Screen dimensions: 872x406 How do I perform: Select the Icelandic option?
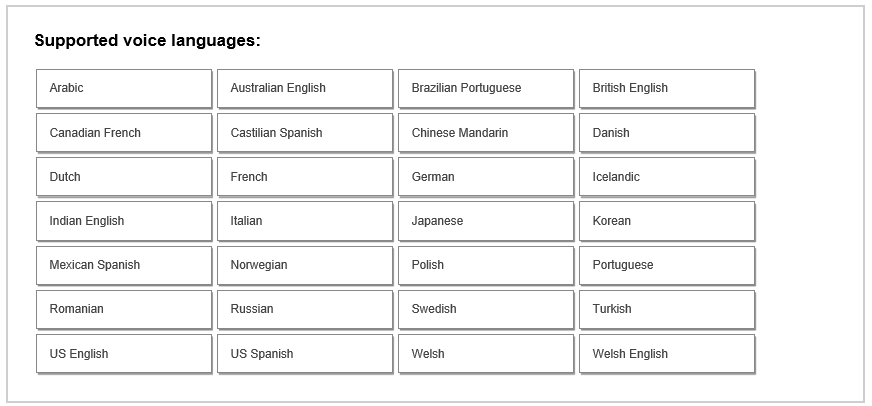tap(667, 177)
